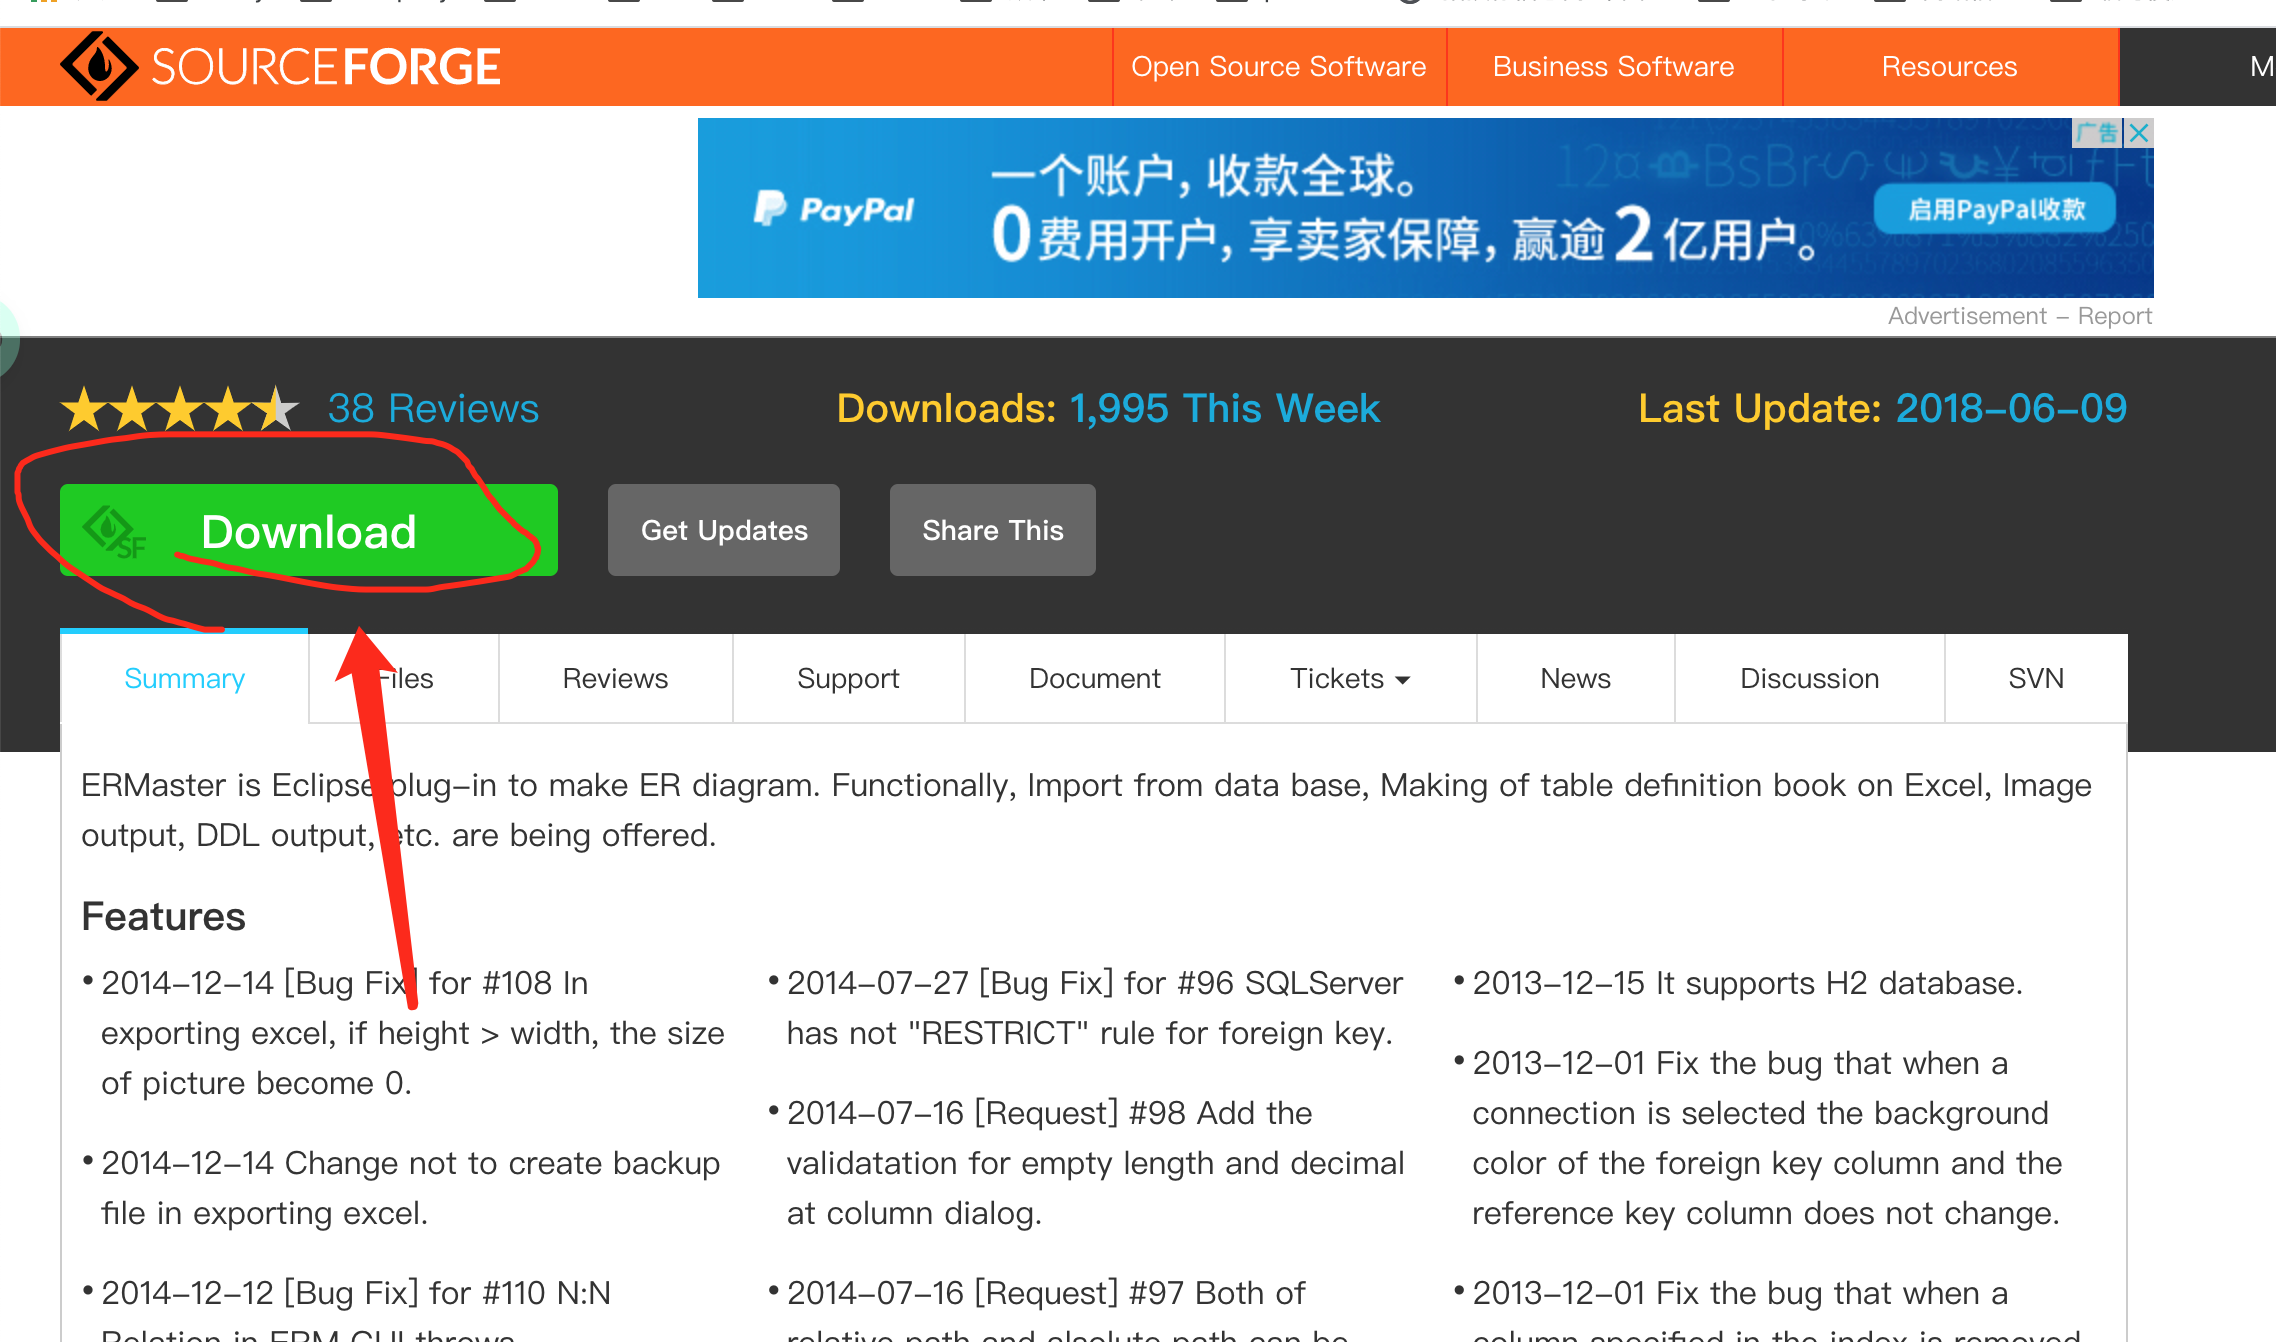2276x1342 pixels.
Task: Click the SourceForge diamond logo icon
Action: (x=98, y=66)
